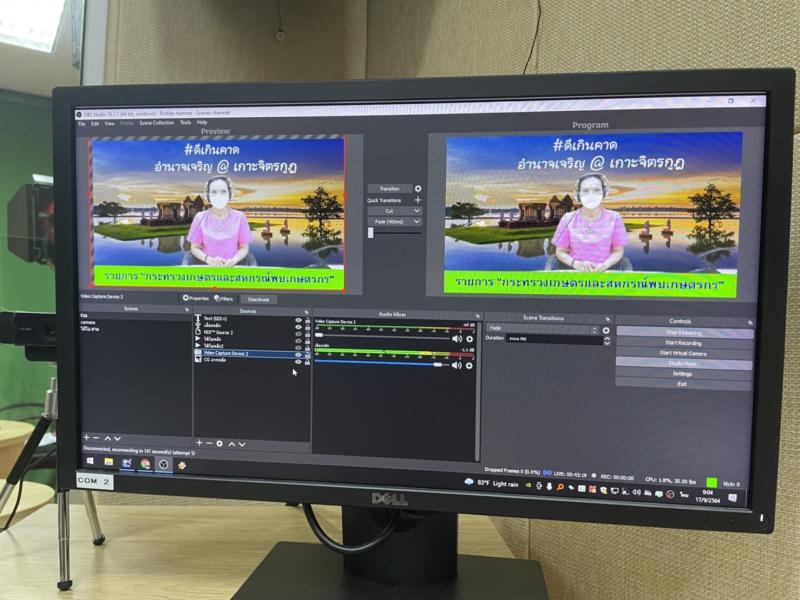Open the View menu

click(x=110, y=123)
